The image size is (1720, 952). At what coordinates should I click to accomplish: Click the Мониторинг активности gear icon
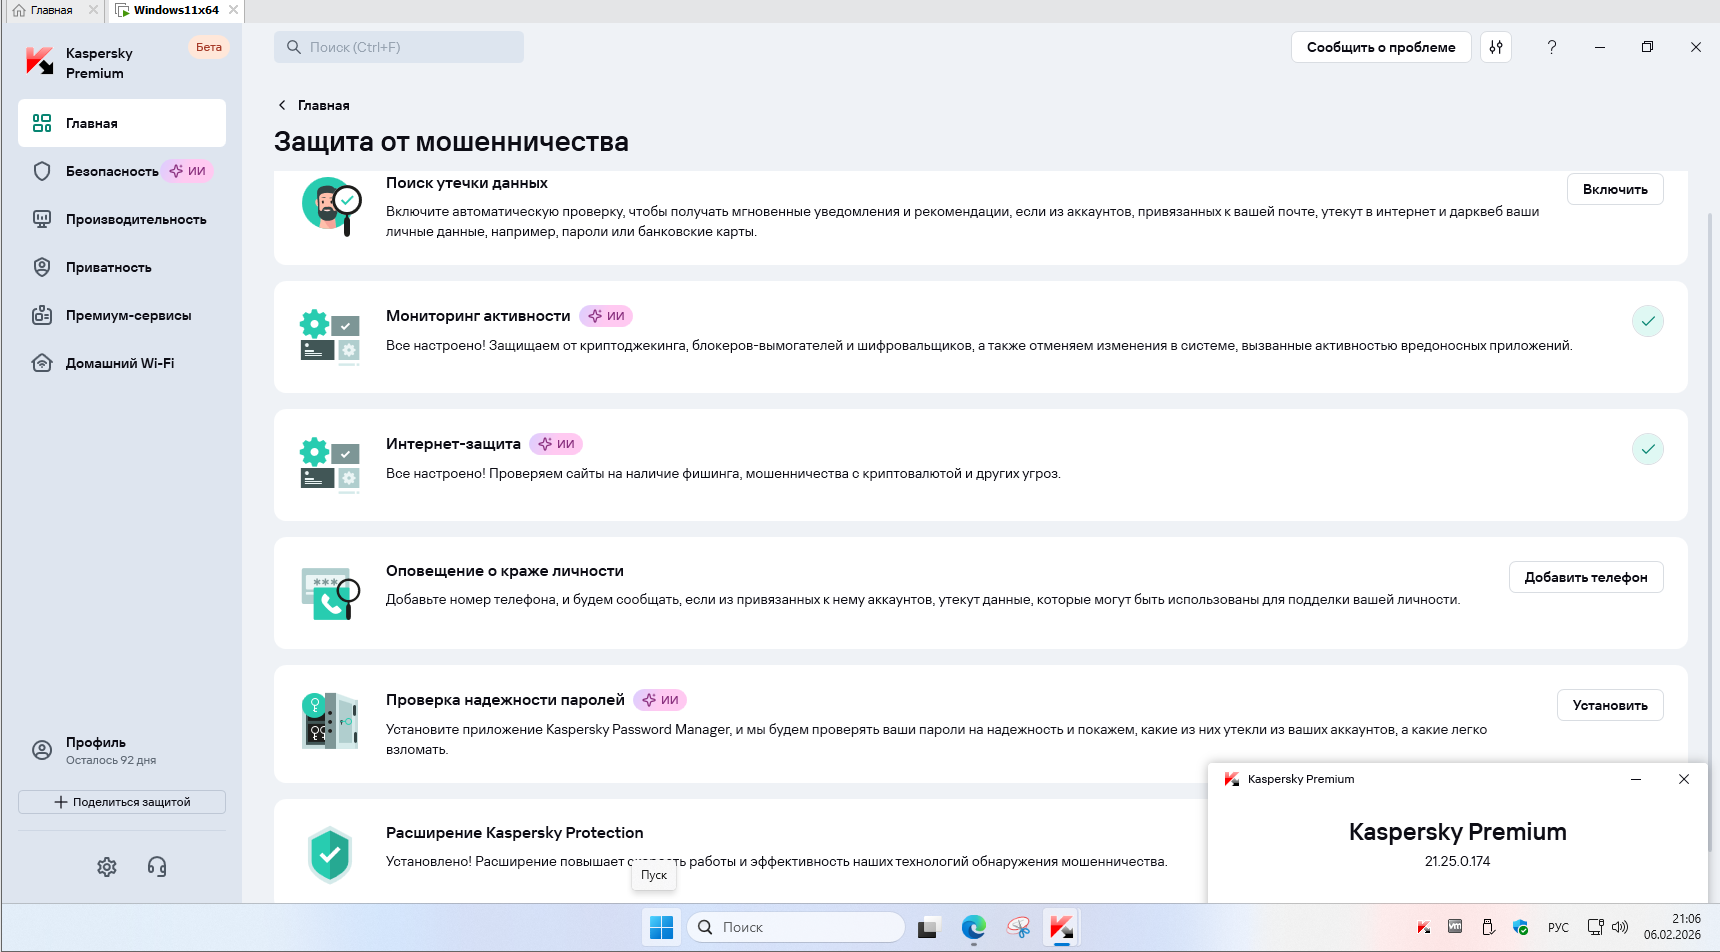click(330, 337)
